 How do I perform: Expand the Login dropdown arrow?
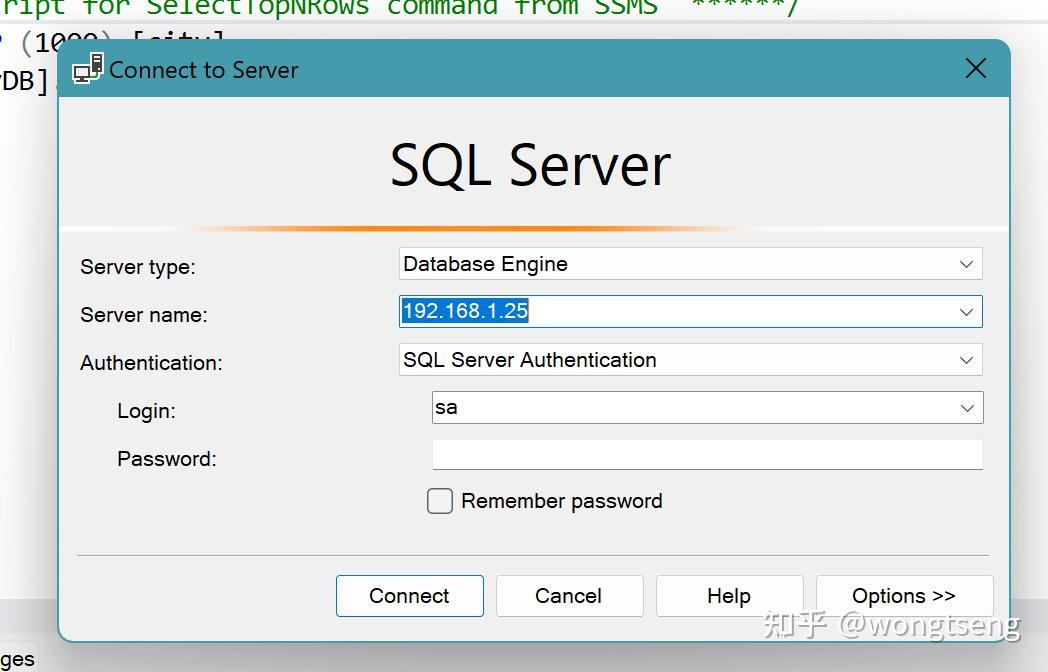click(965, 407)
